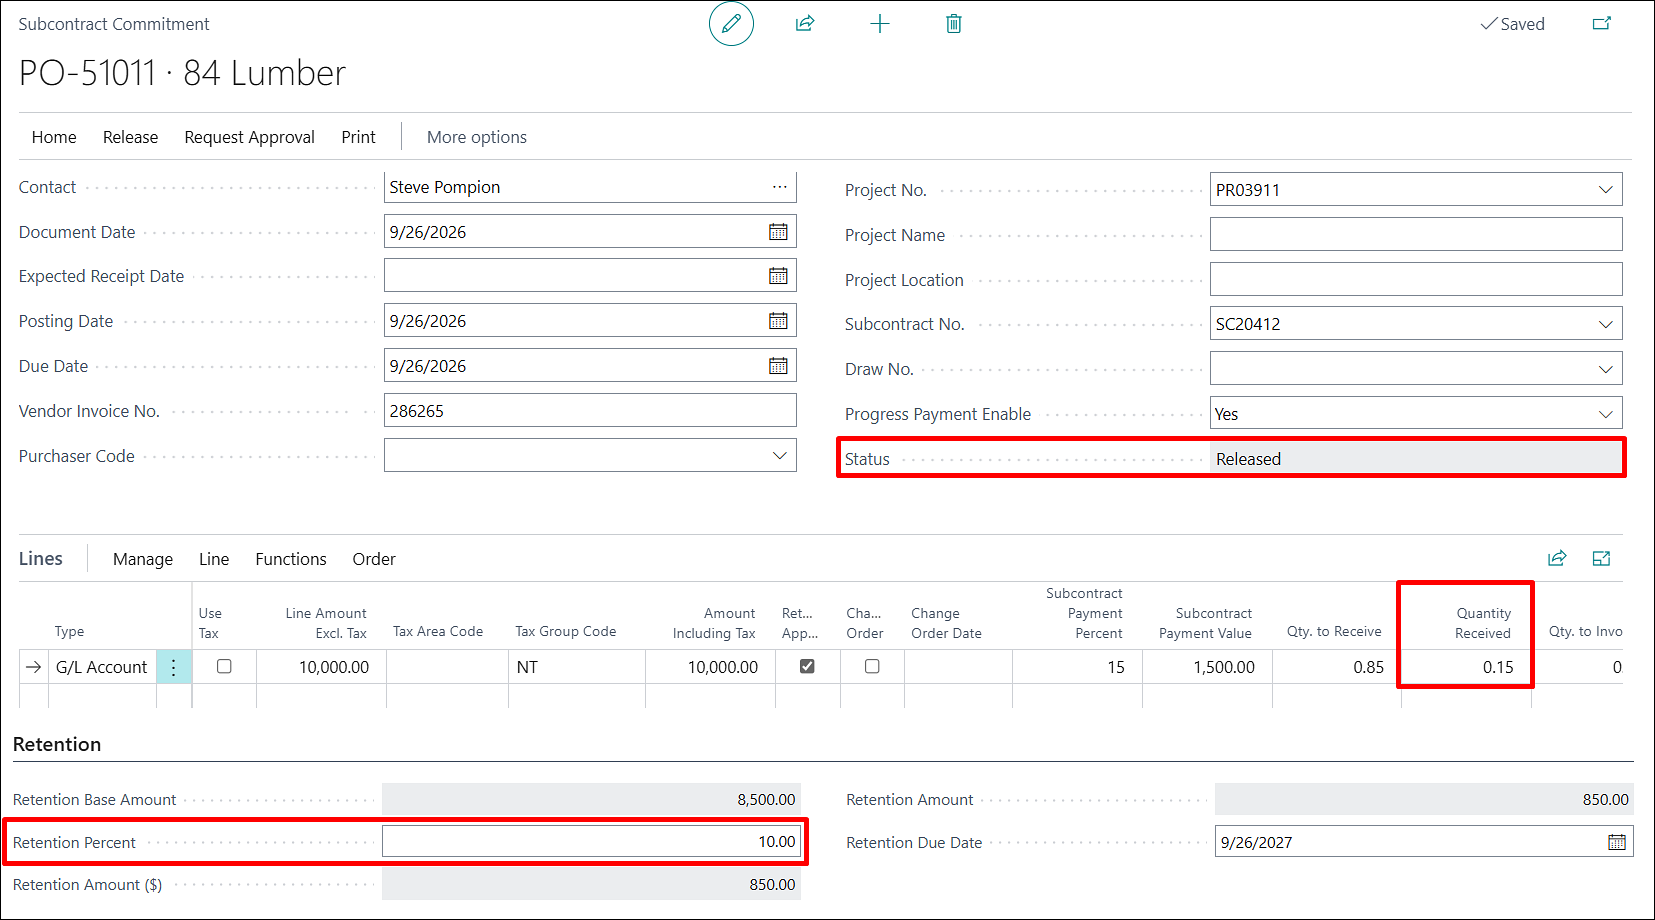
Task: Toggle the Use Tax checkbox
Action: (224, 666)
